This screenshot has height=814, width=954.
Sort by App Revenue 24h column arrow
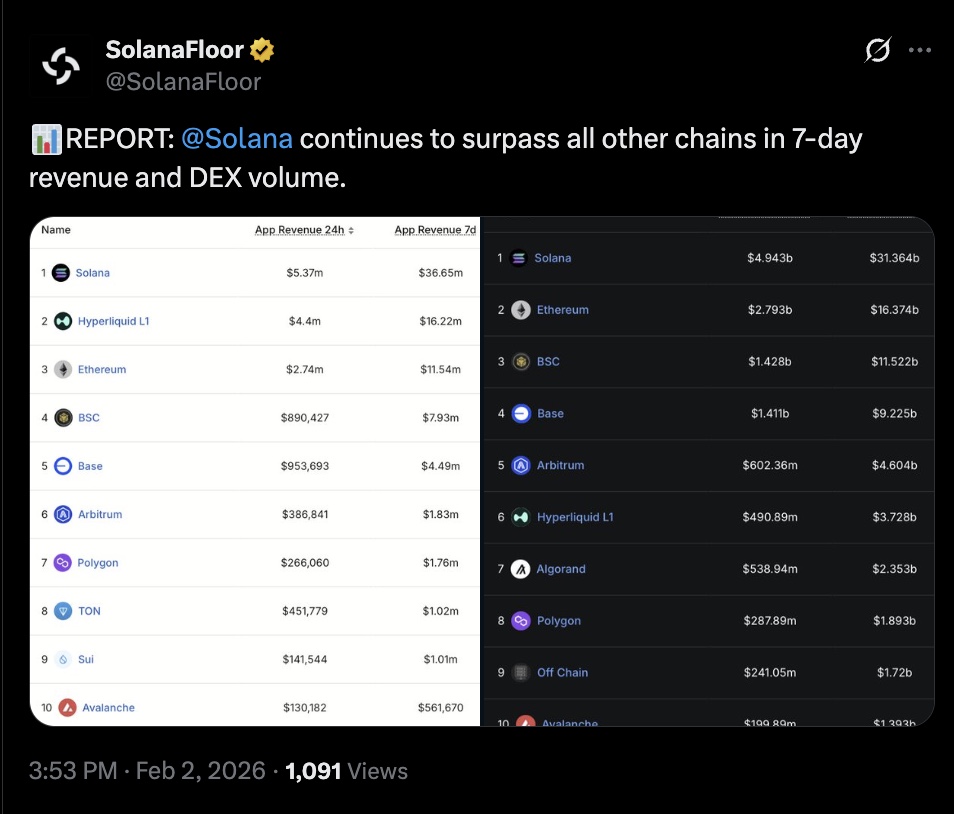350,231
